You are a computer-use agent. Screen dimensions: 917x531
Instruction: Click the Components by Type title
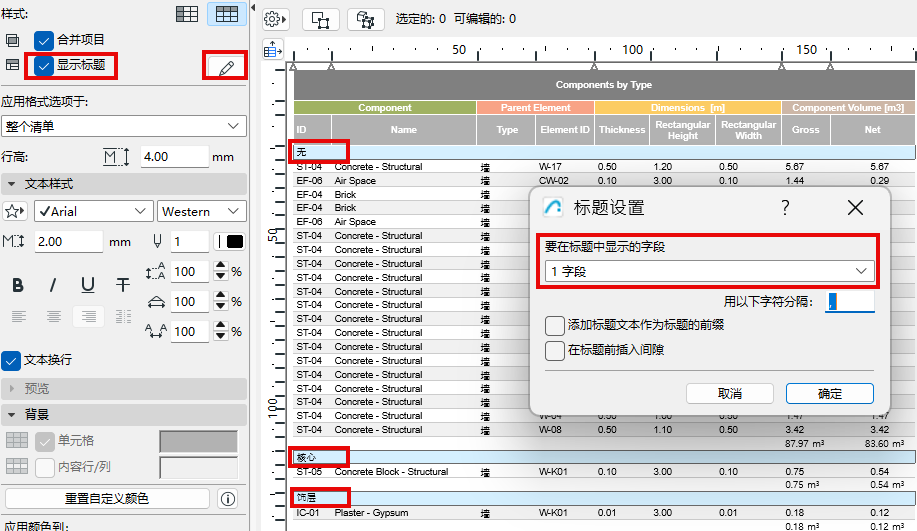[604, 85]
